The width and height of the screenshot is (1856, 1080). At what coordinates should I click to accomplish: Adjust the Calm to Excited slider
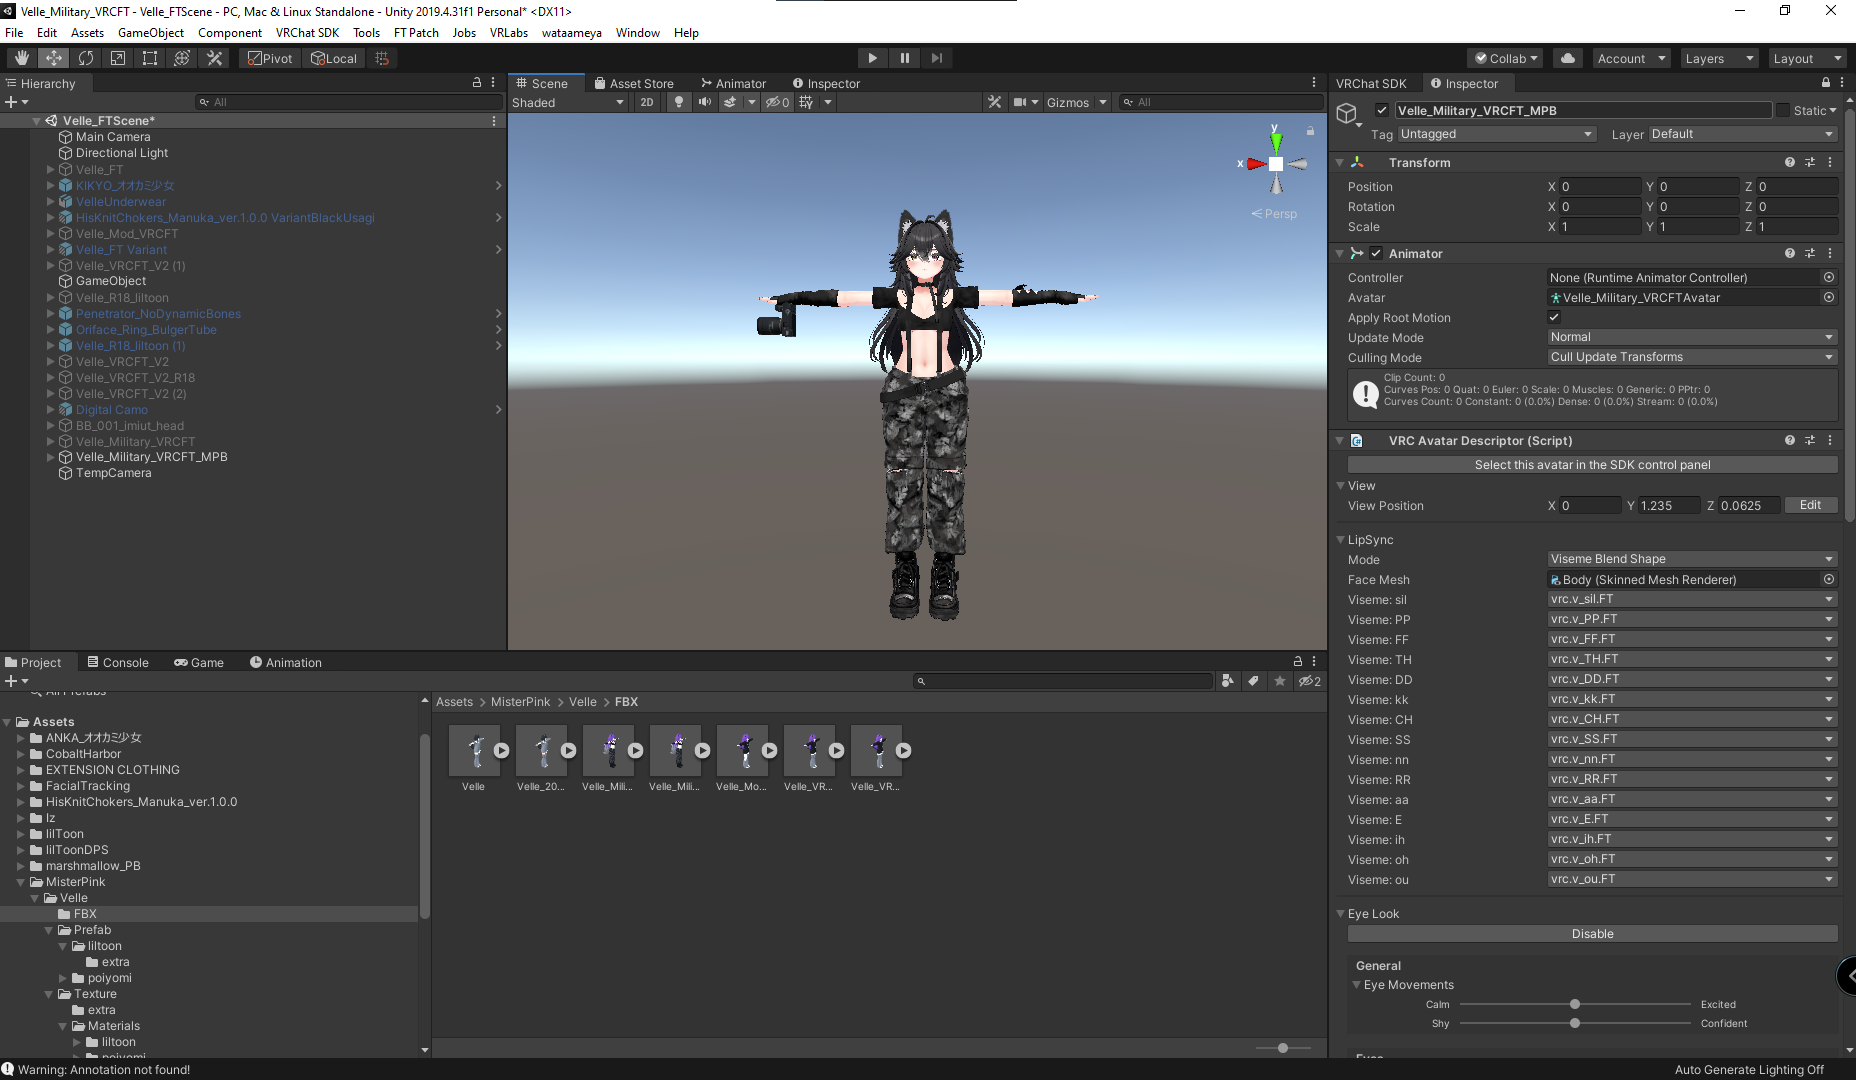[x=1574, y=1004]
